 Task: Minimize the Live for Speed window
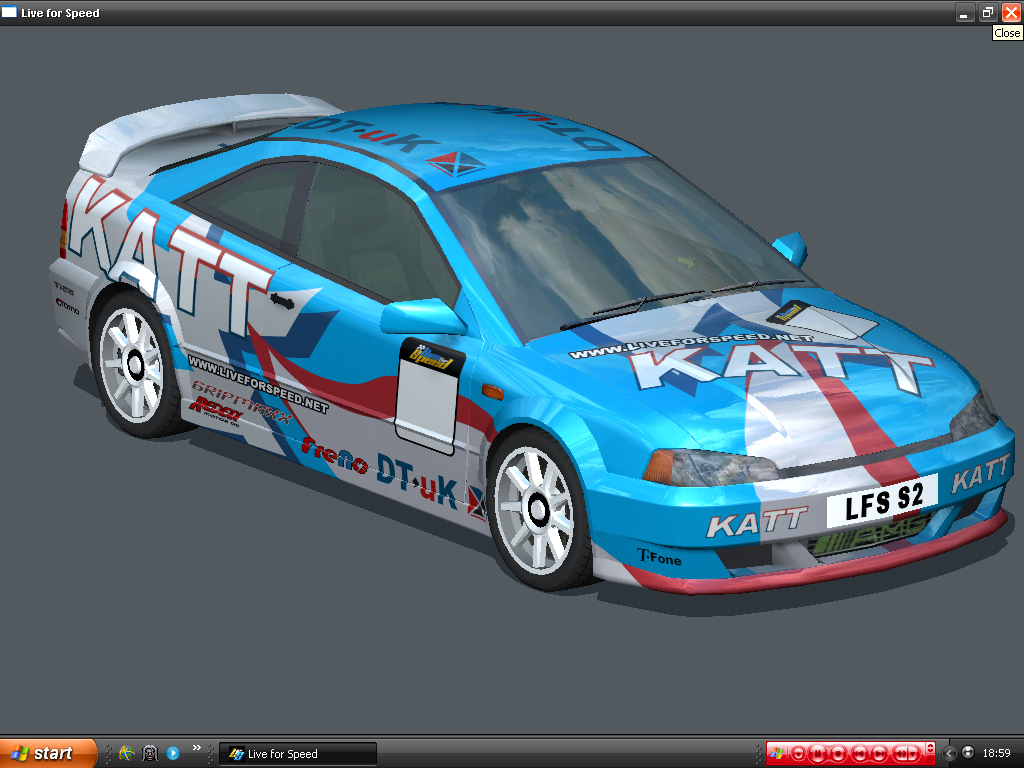pos(965,12)
